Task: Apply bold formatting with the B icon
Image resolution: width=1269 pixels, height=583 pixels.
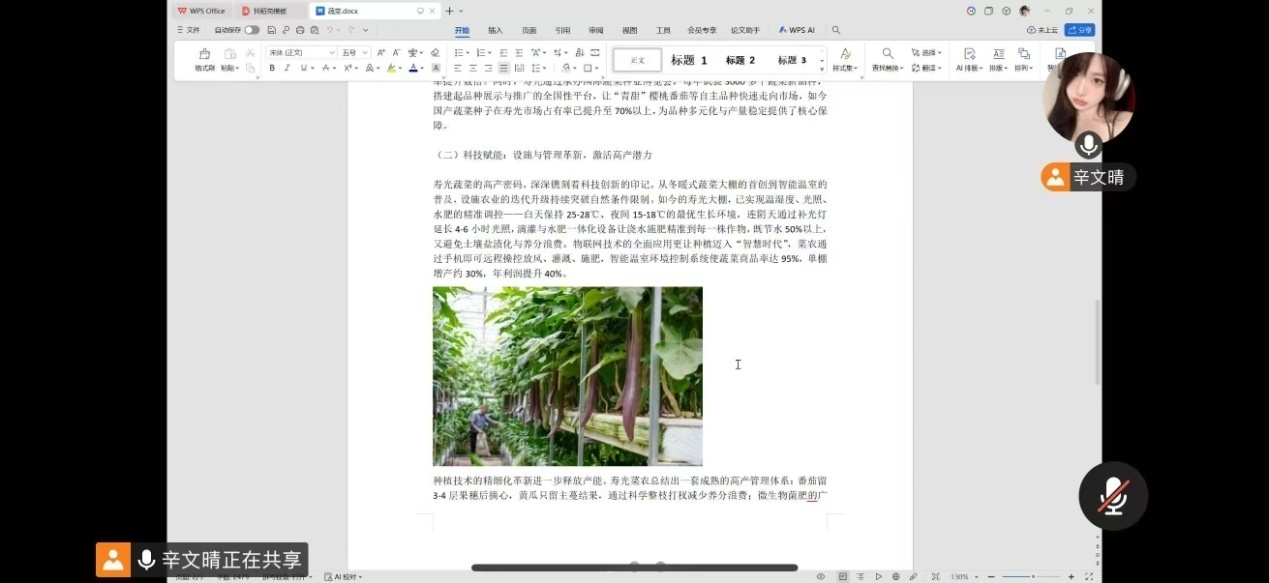Action: pos(272,68)
